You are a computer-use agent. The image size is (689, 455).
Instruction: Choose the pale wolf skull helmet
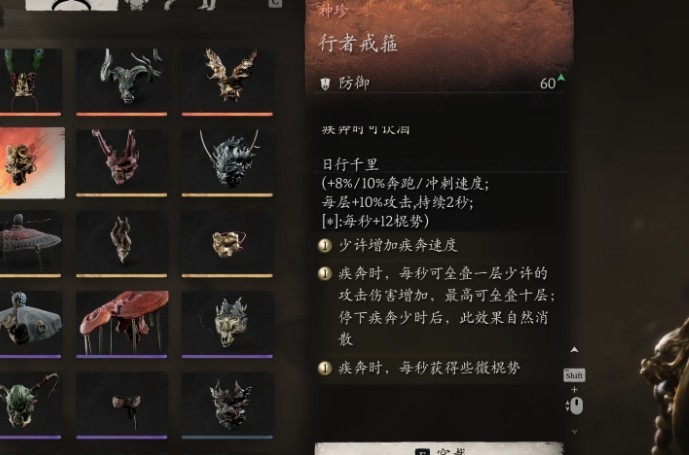coord(227,324)
